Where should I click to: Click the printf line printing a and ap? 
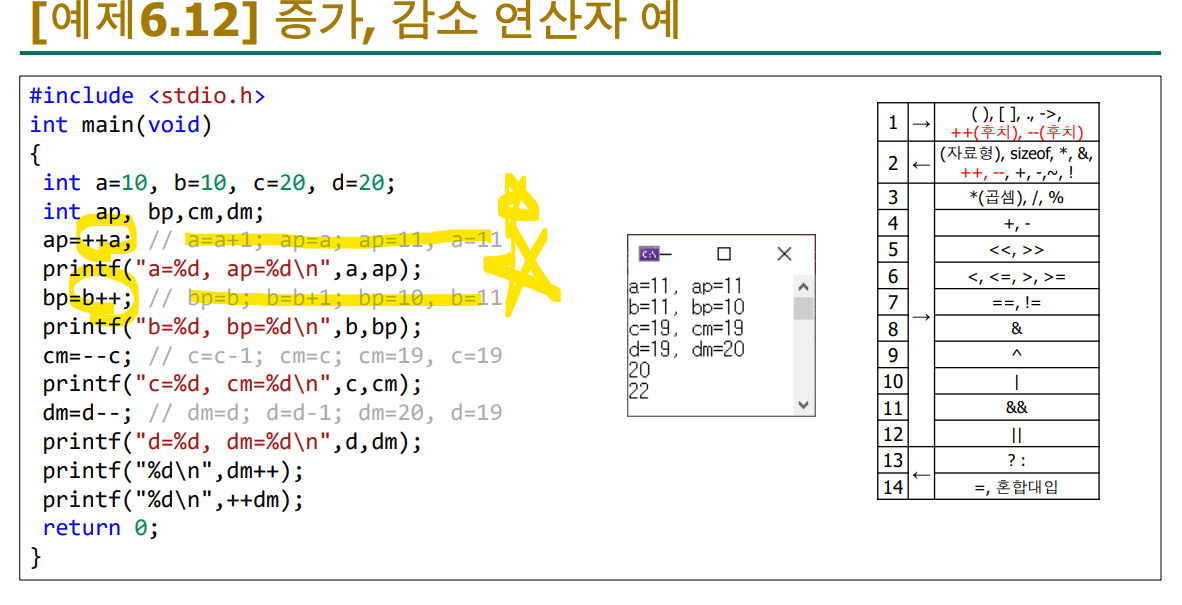pyautogui.click(x=232, y=269)
